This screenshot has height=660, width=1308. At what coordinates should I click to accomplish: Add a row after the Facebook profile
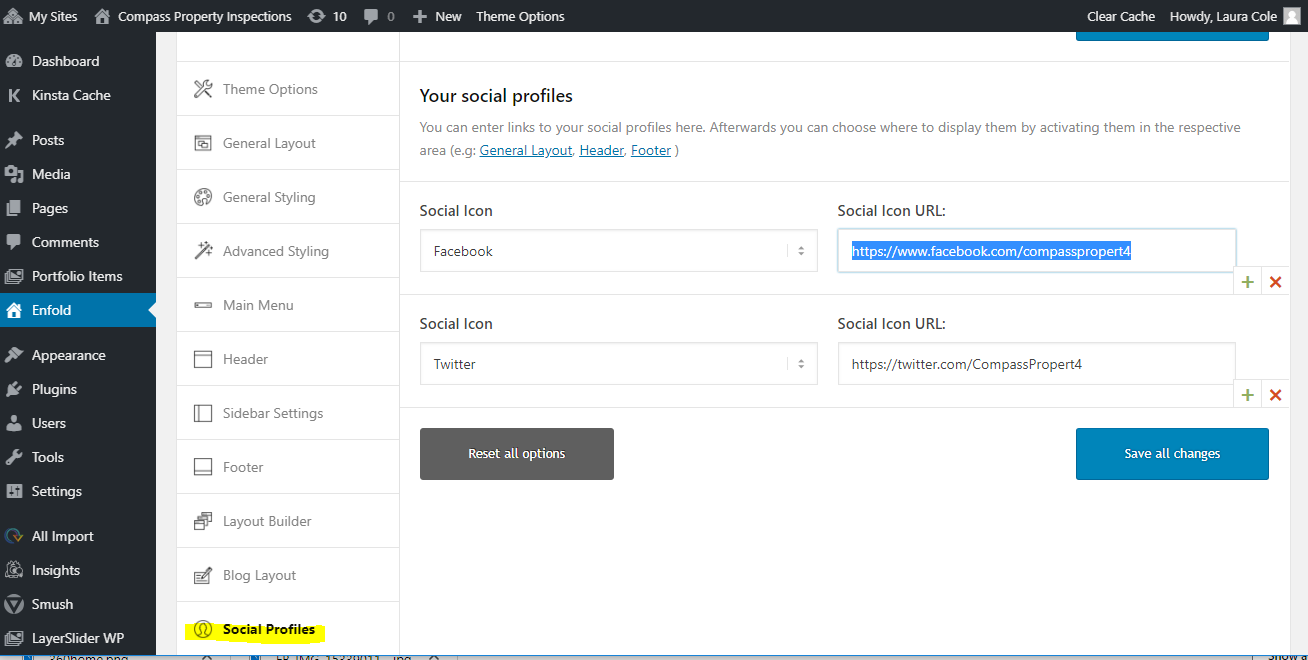tap(1247, 283)
